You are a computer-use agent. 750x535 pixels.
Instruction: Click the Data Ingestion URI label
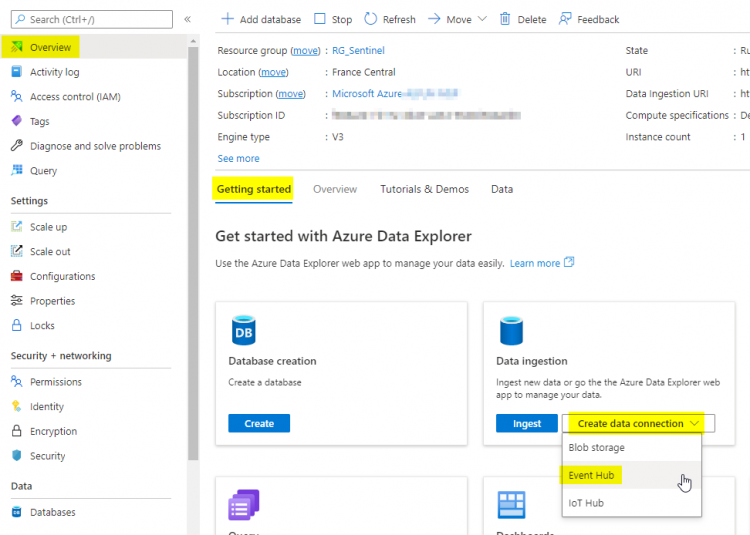click(667, 94)
